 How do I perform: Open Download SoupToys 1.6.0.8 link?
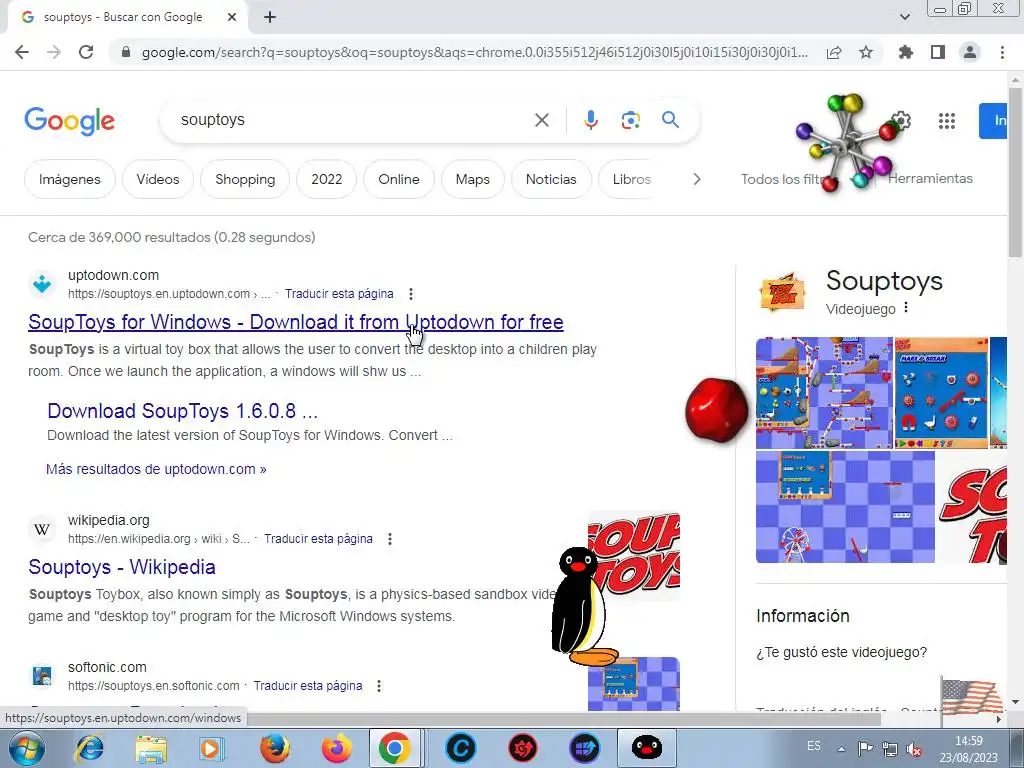click(183, 411)
